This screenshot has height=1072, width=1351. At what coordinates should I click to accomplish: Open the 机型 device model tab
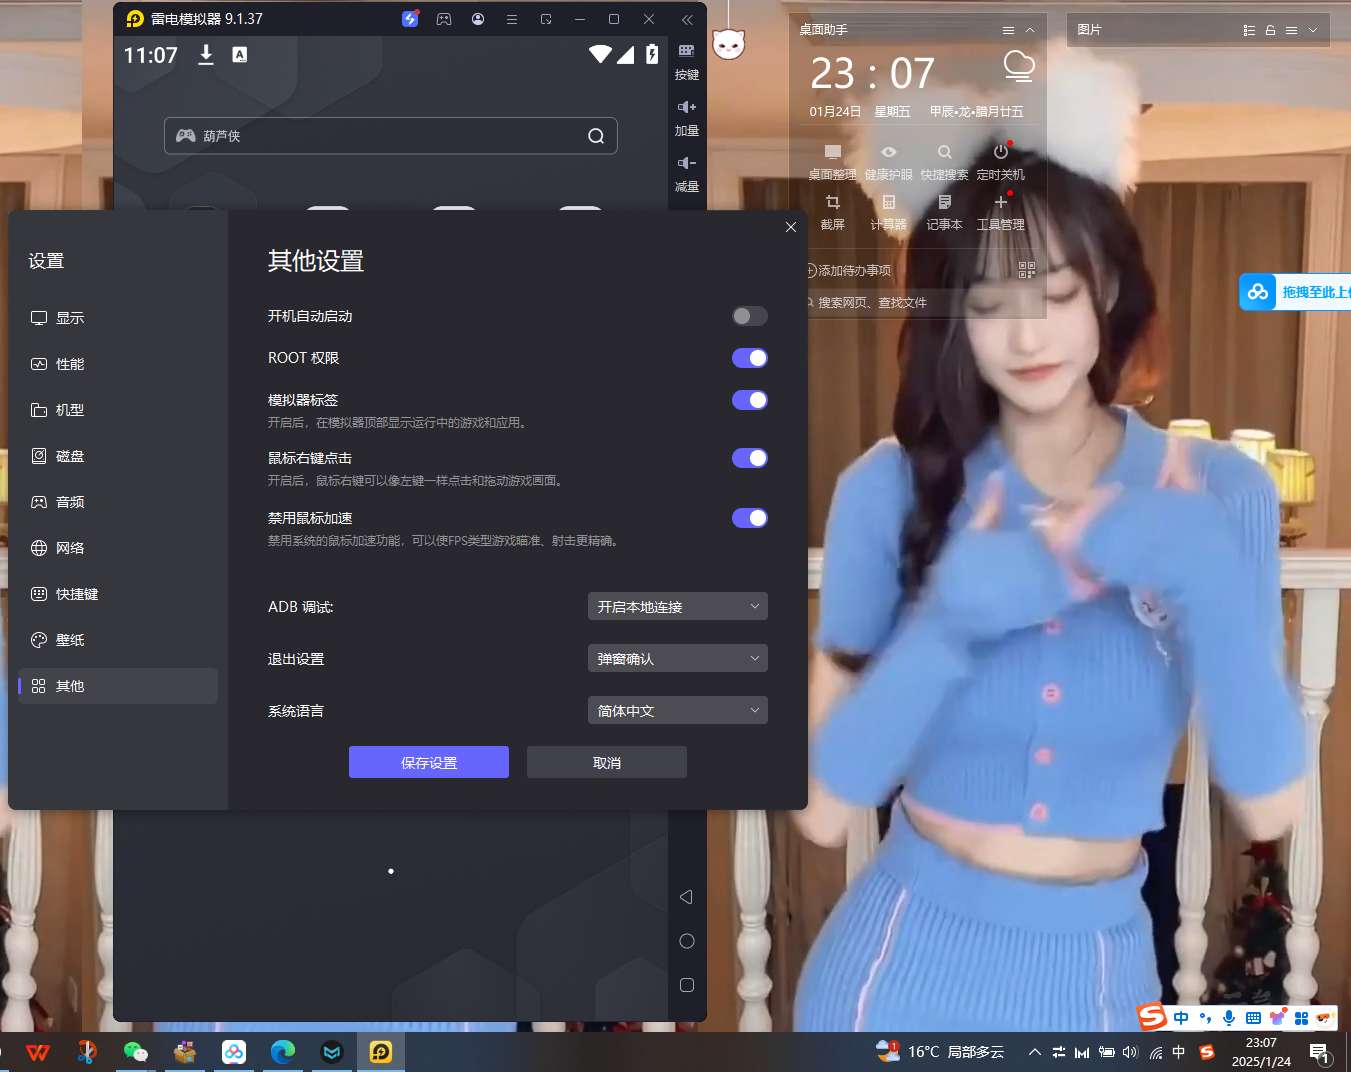pyautogui.click(x=117, y=410)
